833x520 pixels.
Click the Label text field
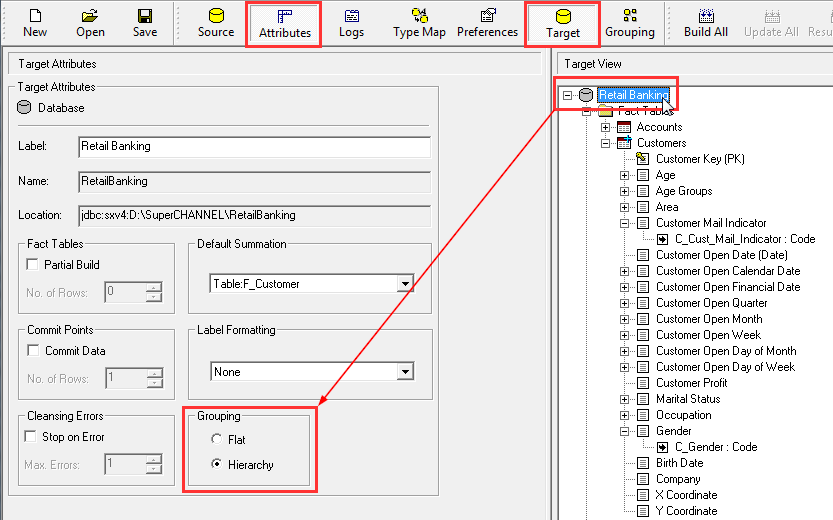[254, 146]
